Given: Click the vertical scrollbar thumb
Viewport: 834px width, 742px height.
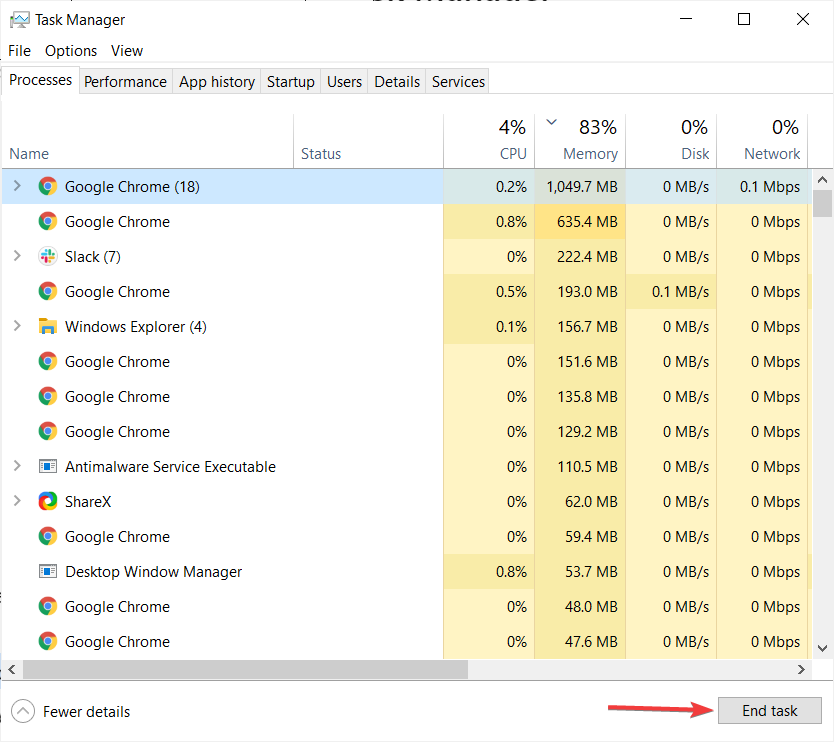Looking at the screenshot, I should 822,203.
